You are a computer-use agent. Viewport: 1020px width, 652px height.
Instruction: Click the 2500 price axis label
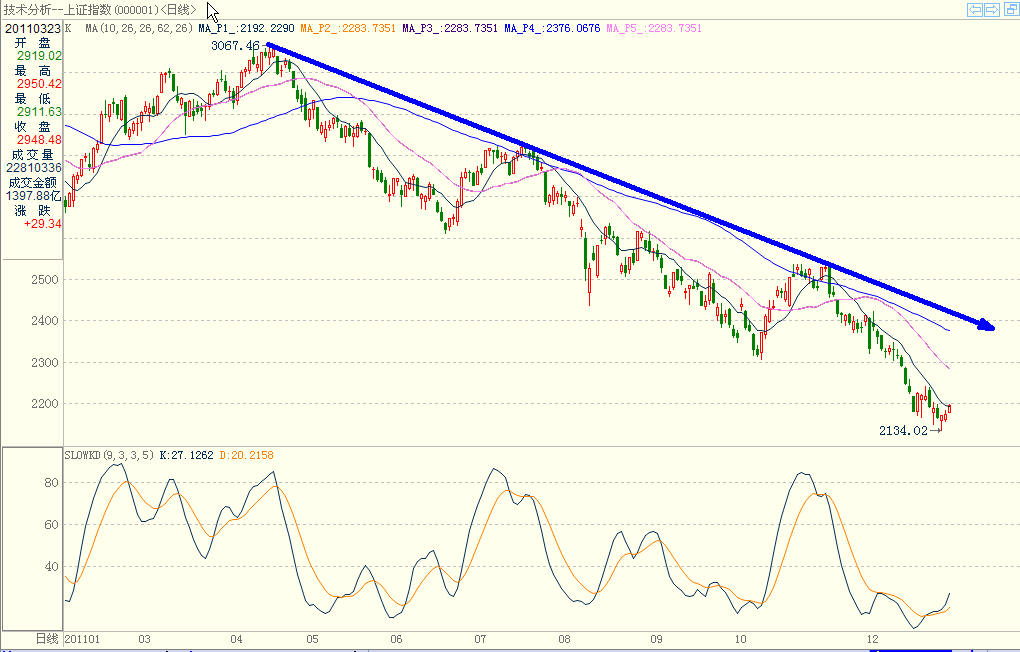(45, 280)
